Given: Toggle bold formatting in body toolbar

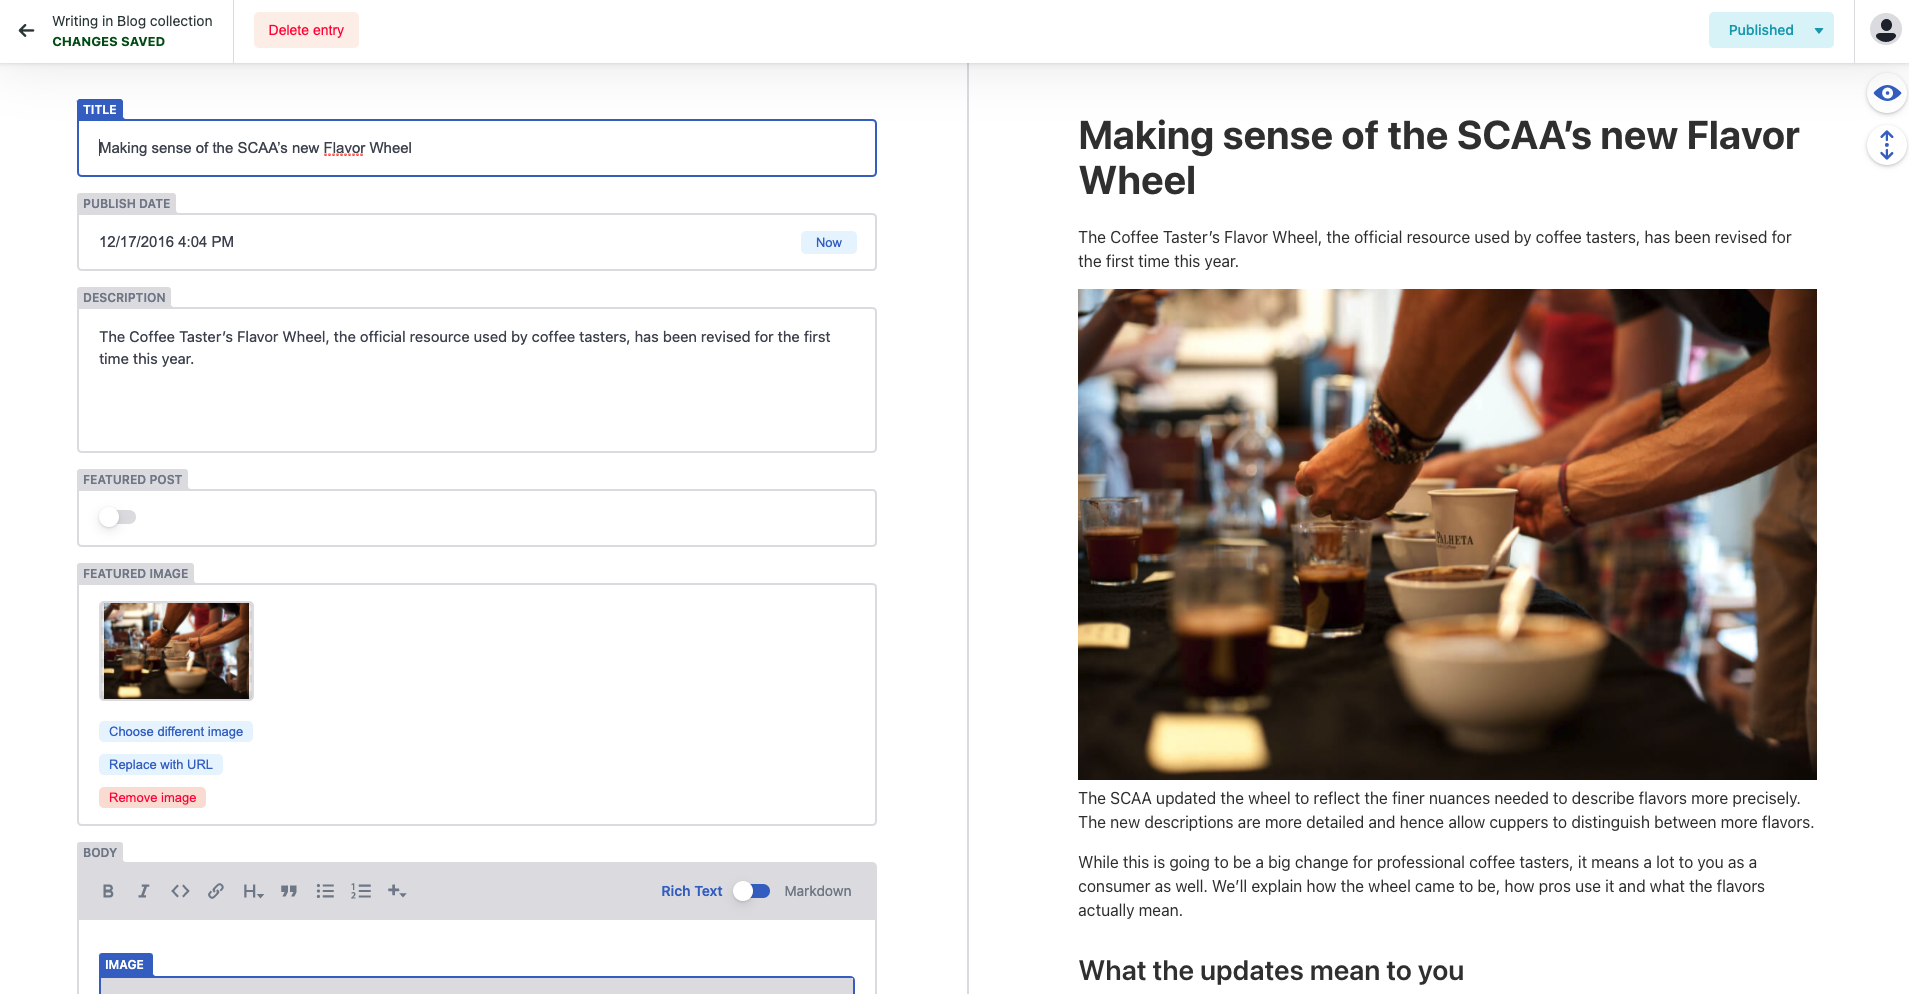Looking at the screenshot, I should coord(108,891).
